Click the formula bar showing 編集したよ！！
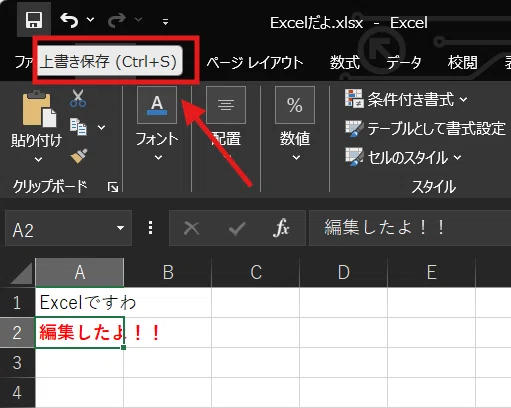Screen dimensions: 511x408 (x=410, y=228)
